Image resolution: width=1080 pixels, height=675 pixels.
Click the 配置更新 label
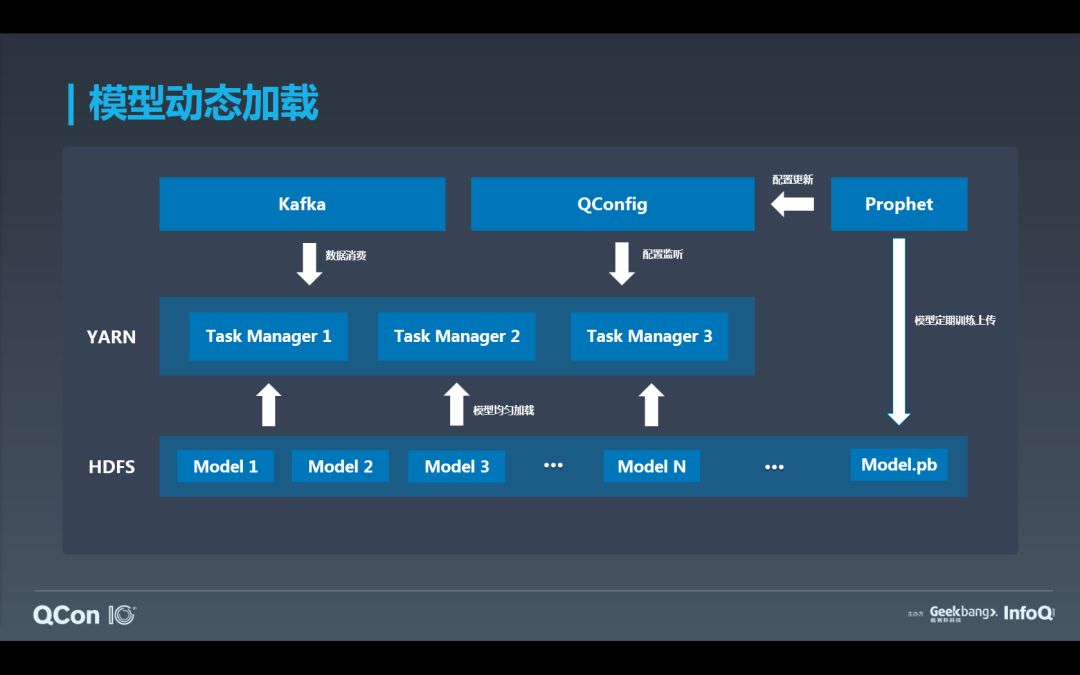coord(793,180)
